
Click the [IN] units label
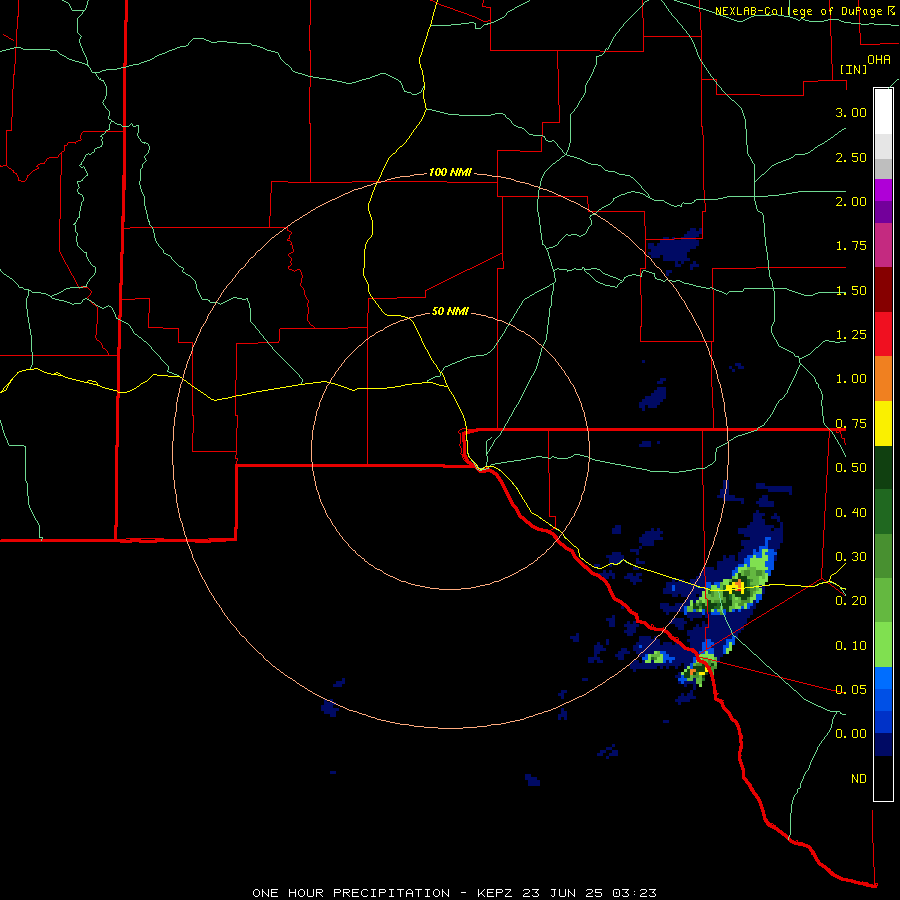[854, 69]
